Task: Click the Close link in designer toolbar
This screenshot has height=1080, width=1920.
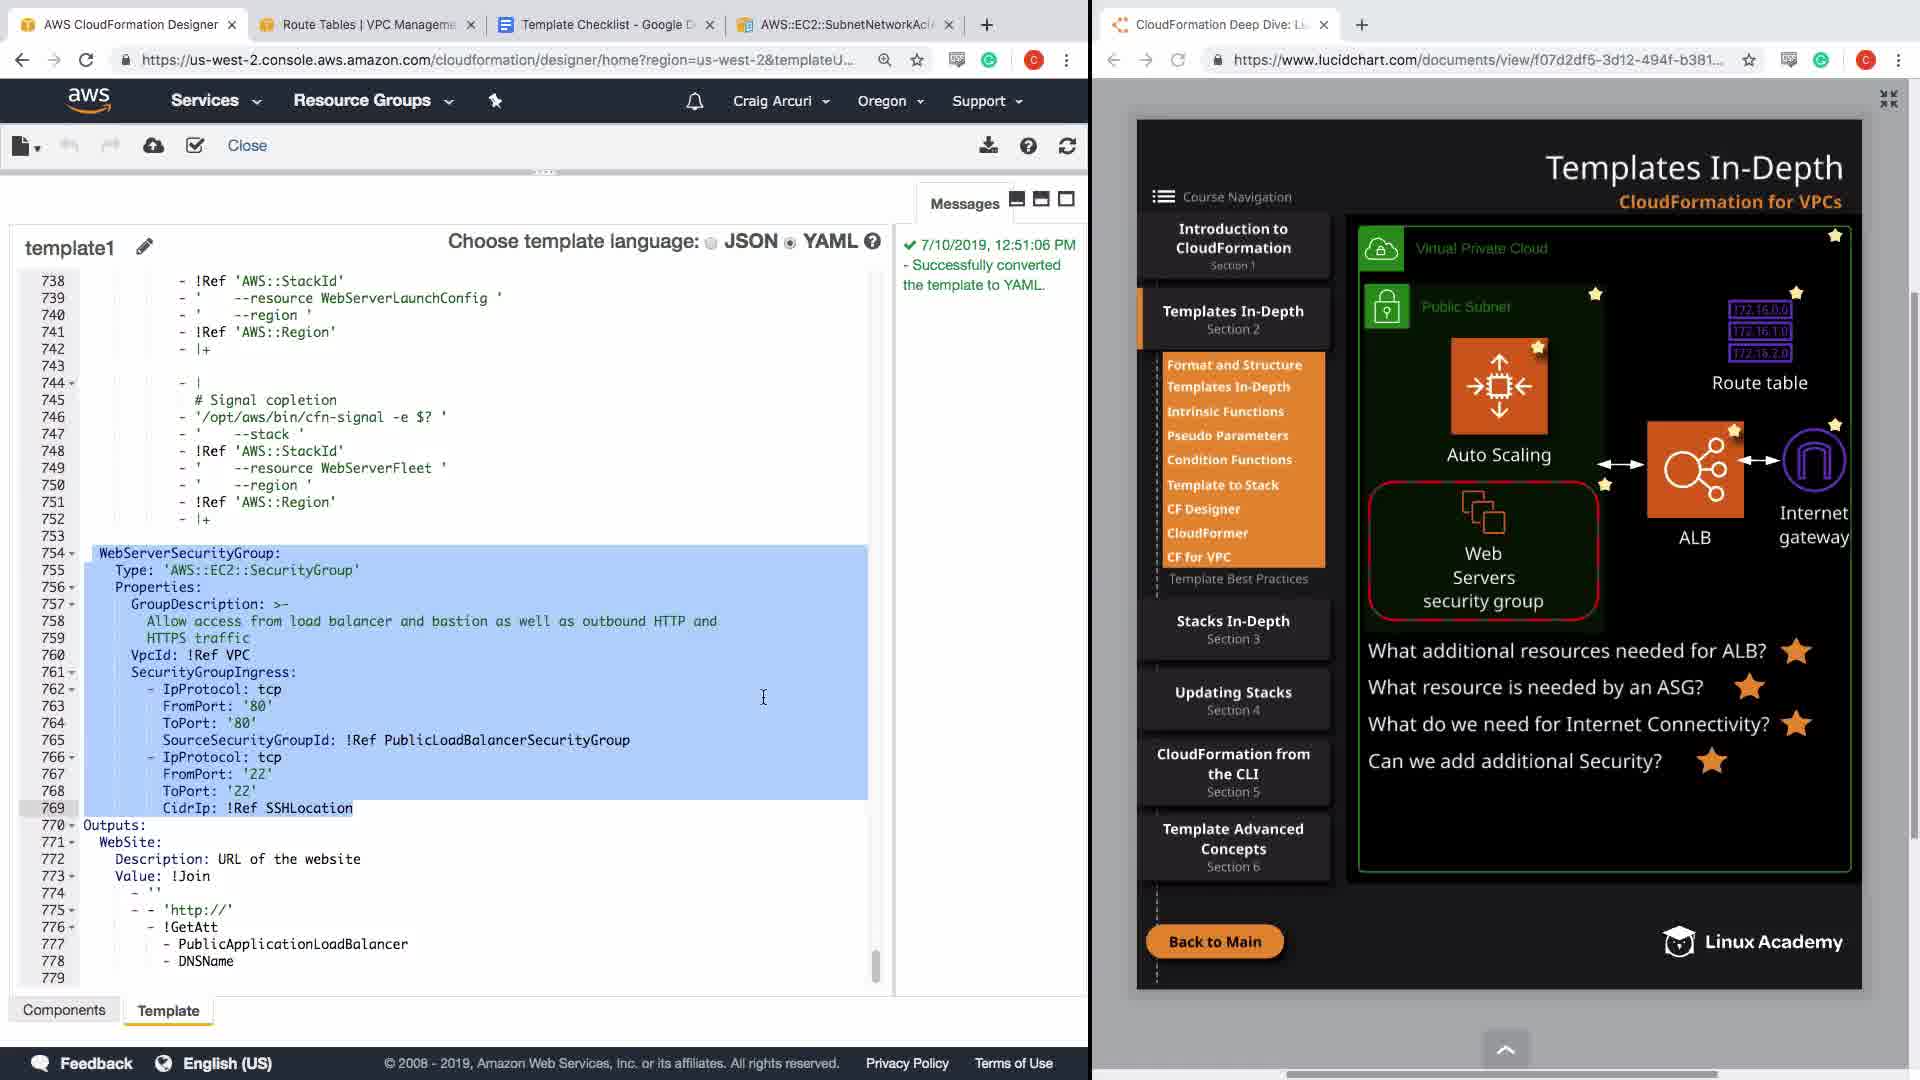Action: [247, 146]
